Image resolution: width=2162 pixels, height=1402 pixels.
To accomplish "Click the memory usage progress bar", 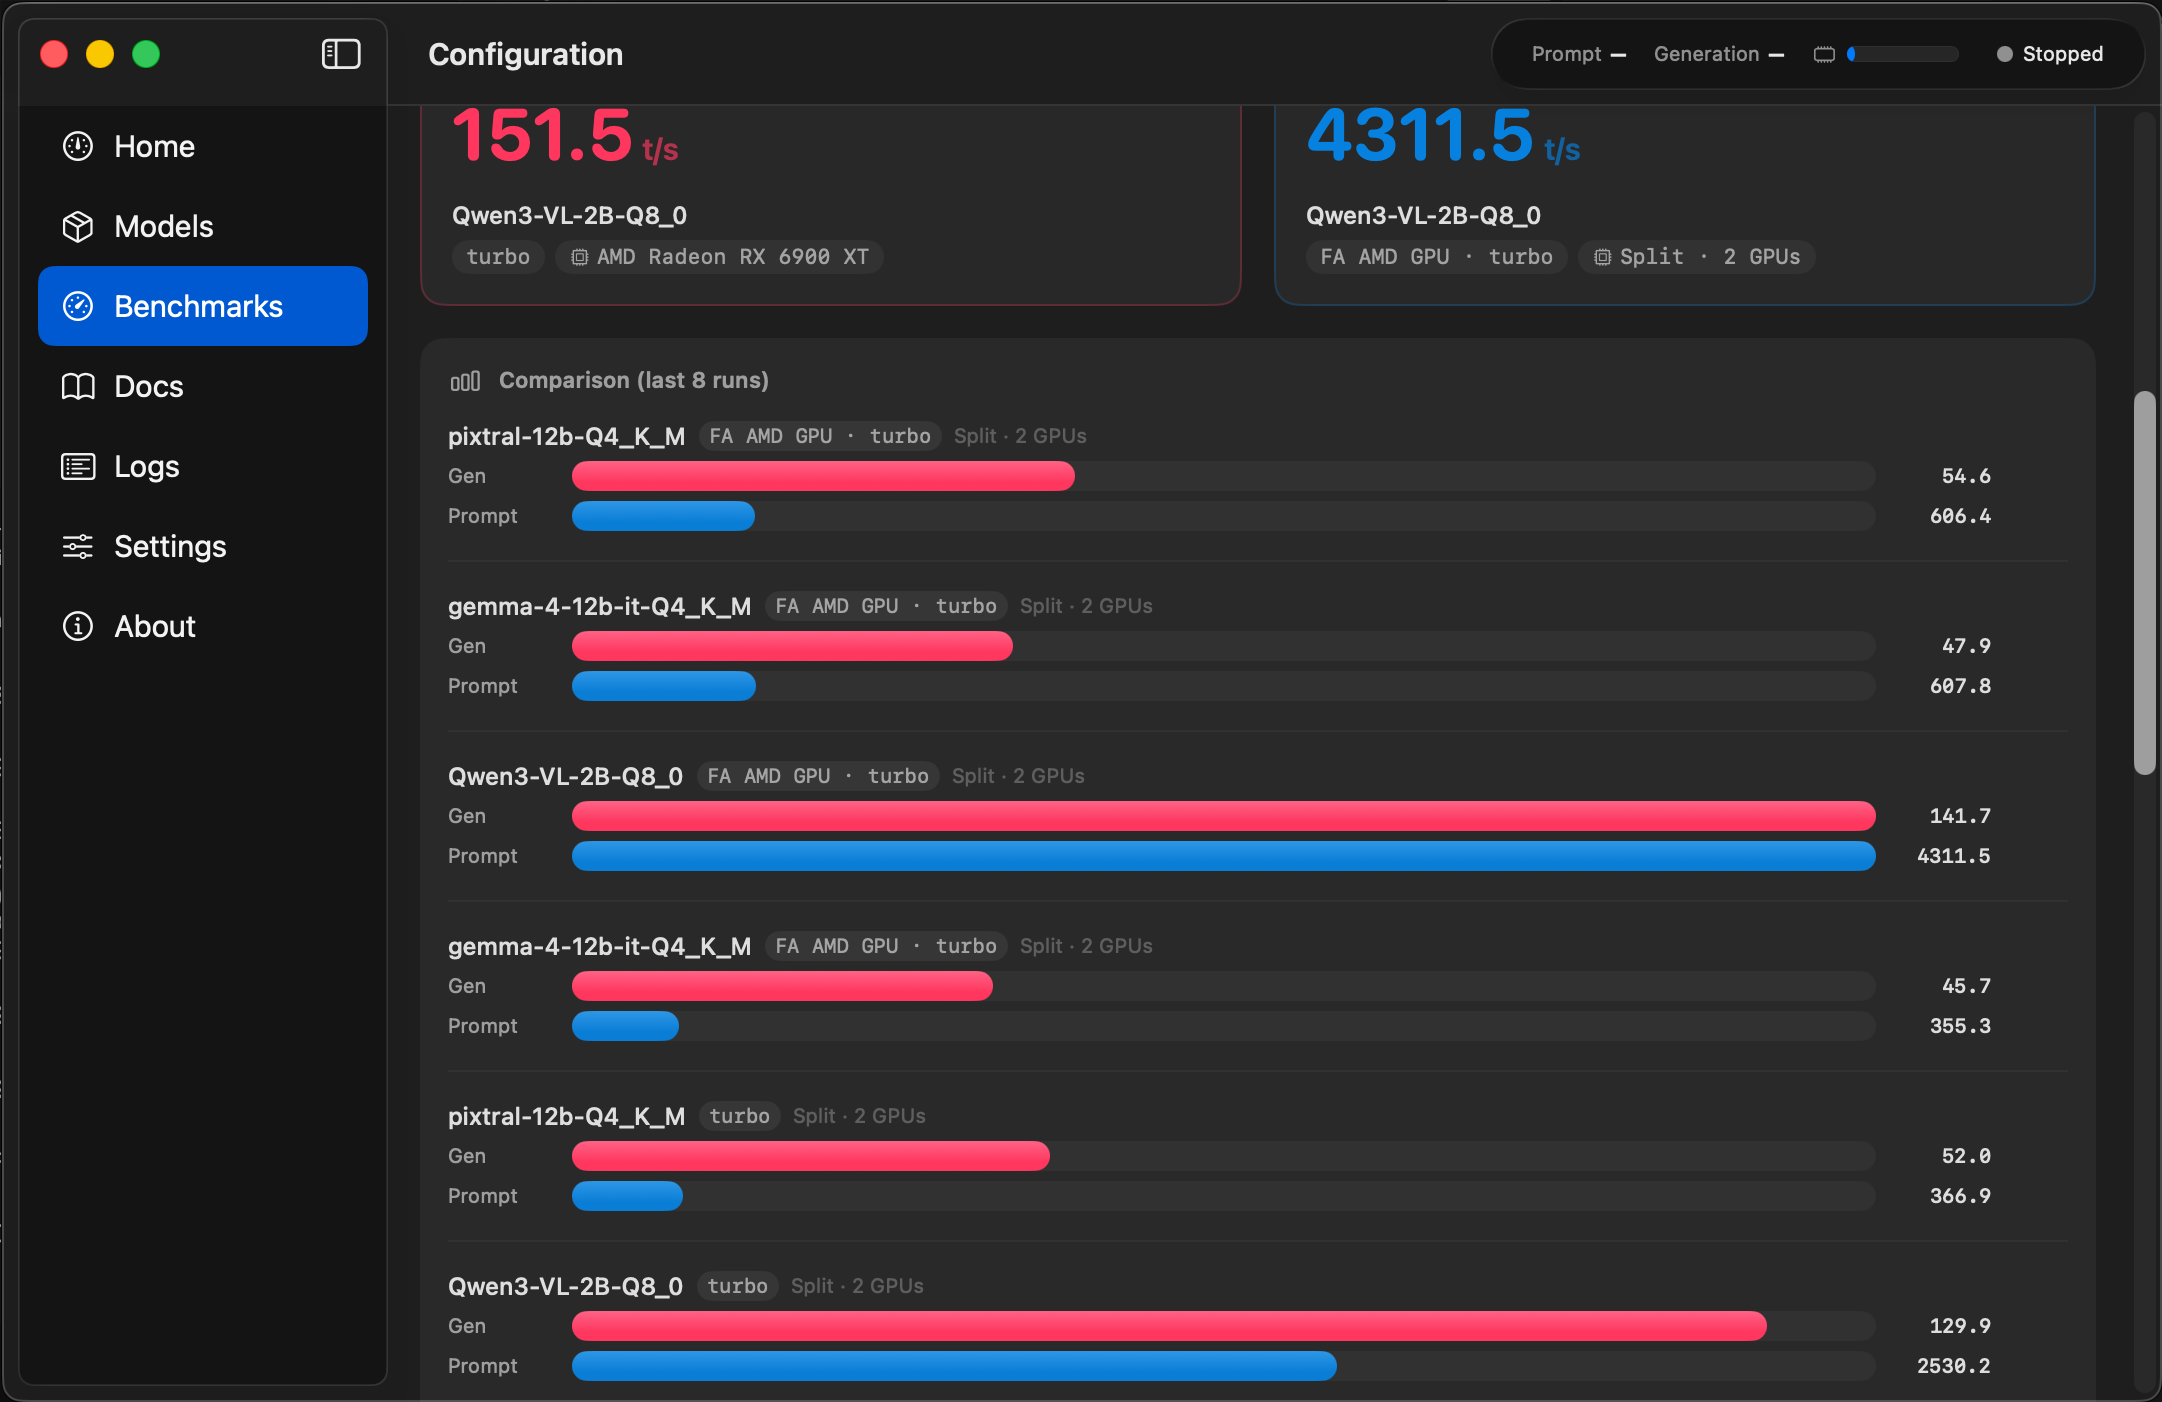I will [x=1902, y=54].
